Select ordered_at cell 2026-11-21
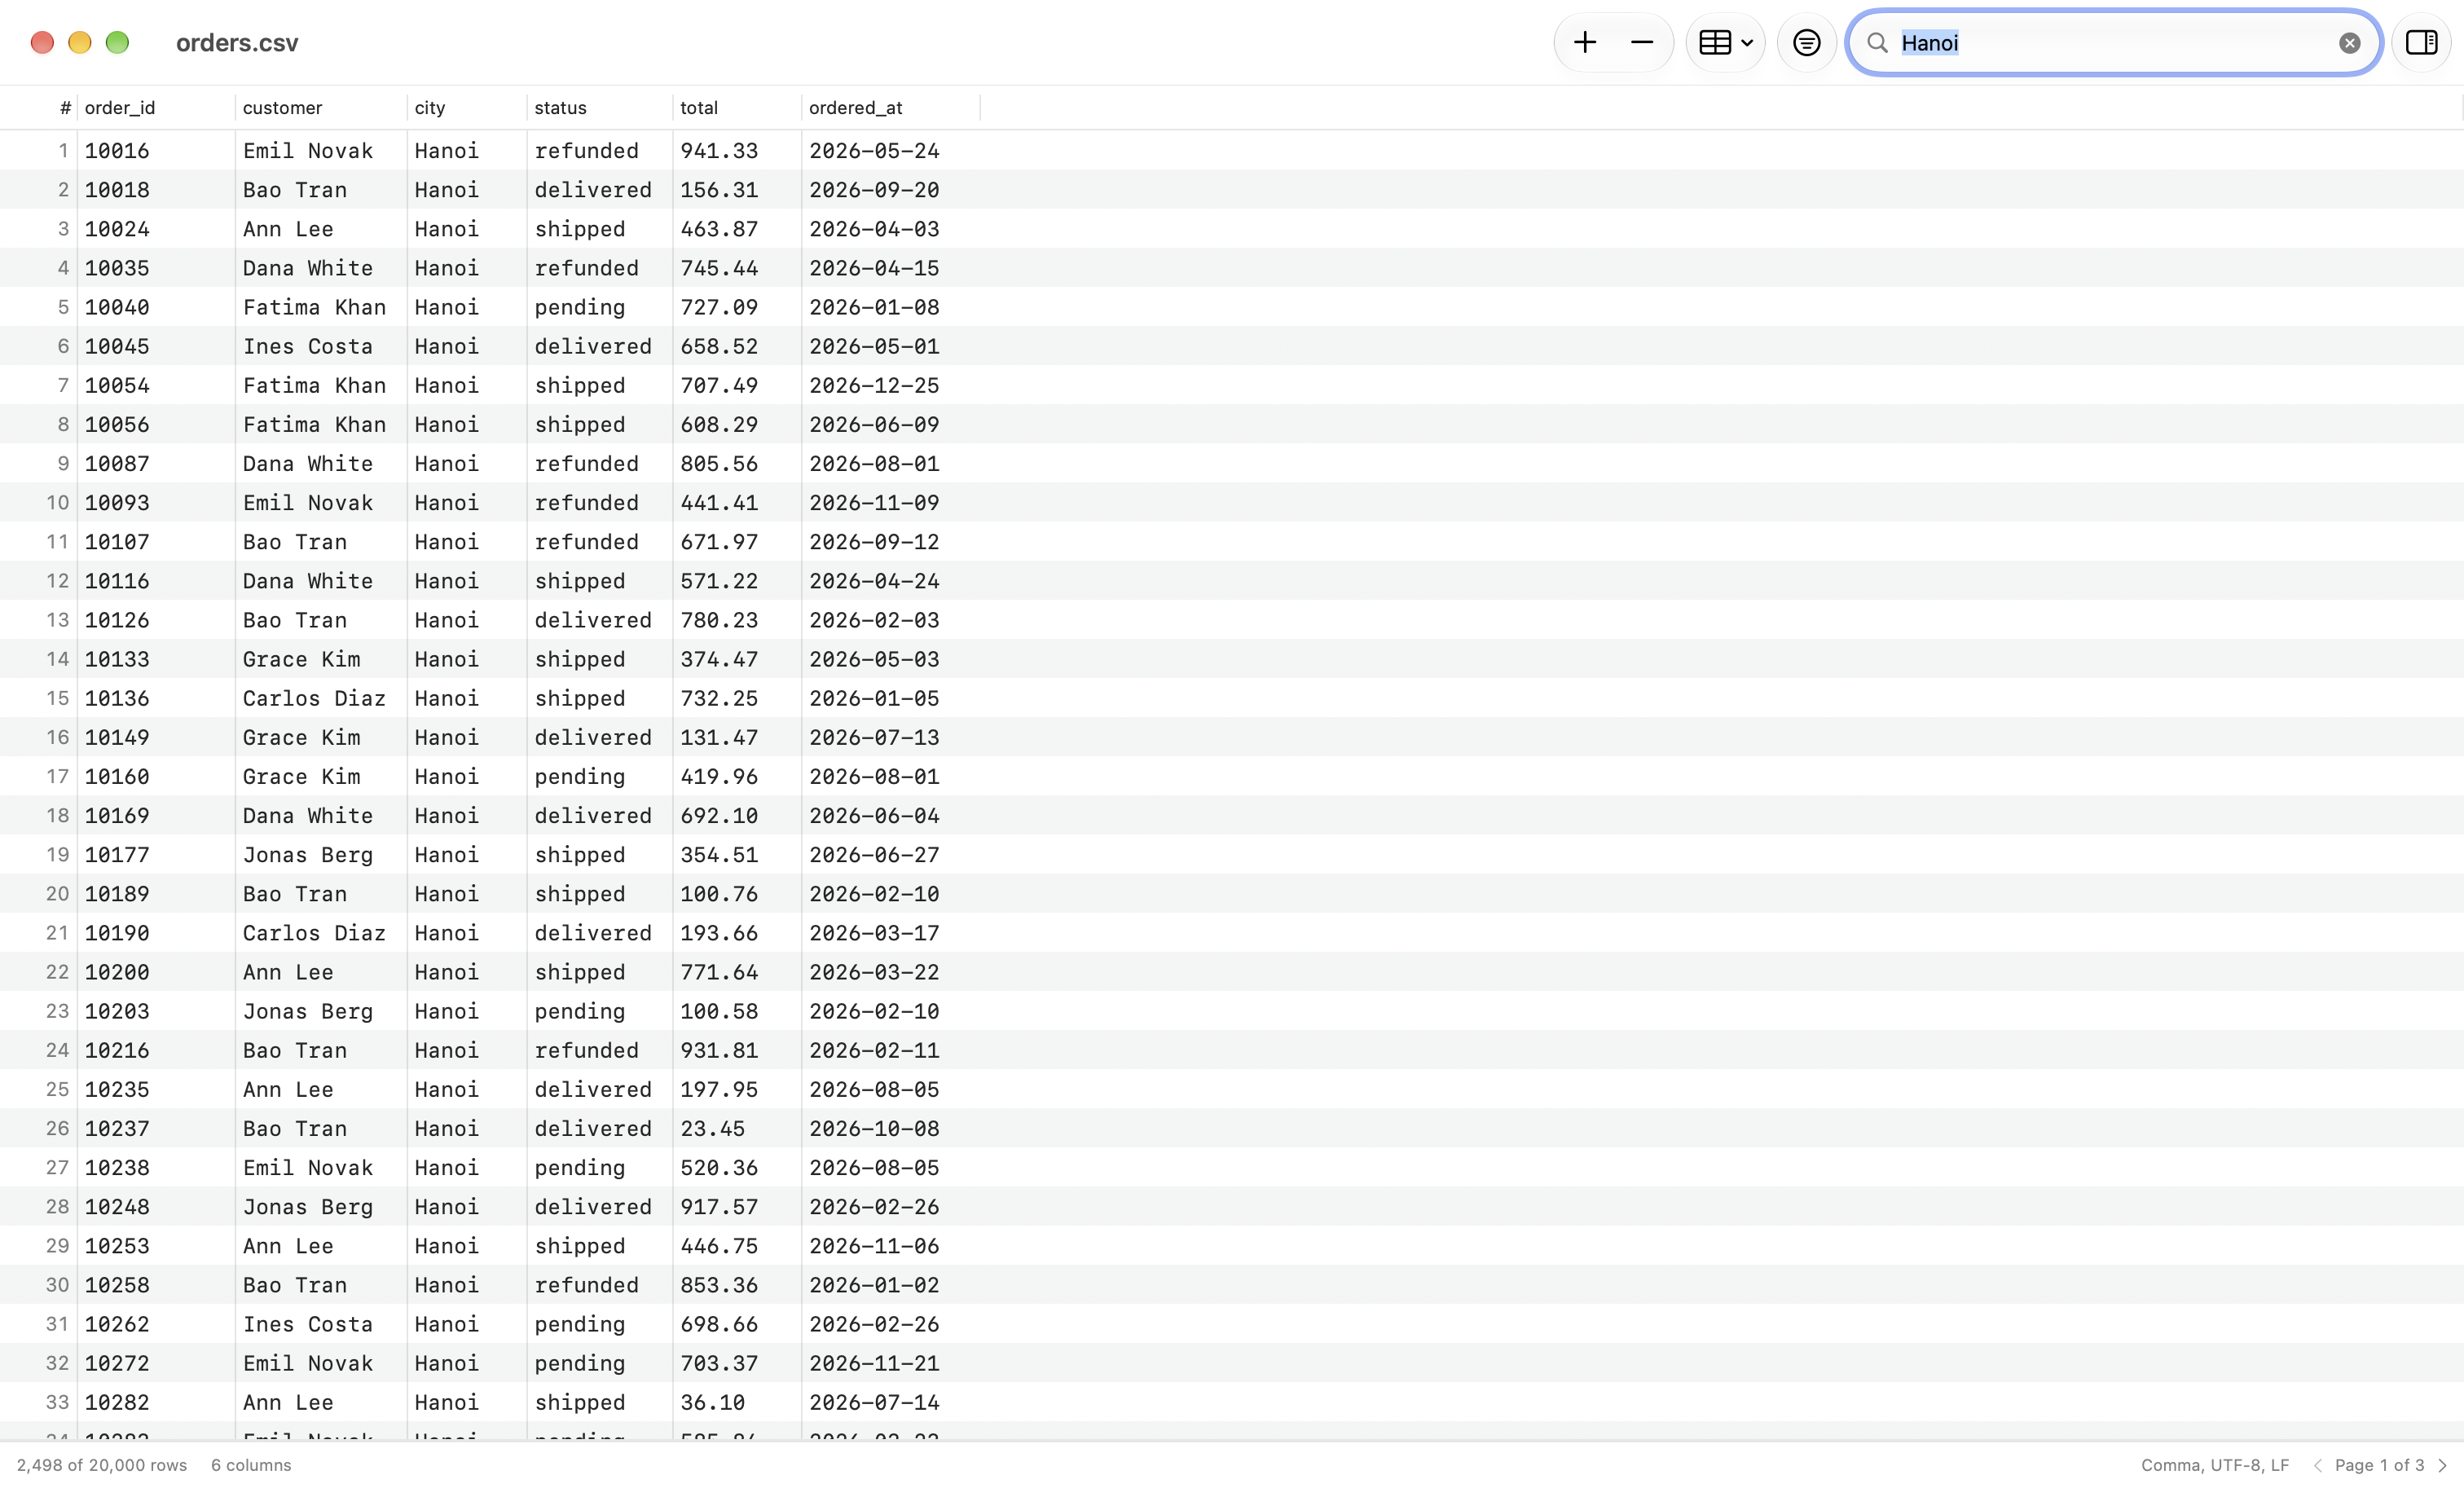Viewport: 2464px width, 1488px height. pyautogui.click(x=891, y=1362)
